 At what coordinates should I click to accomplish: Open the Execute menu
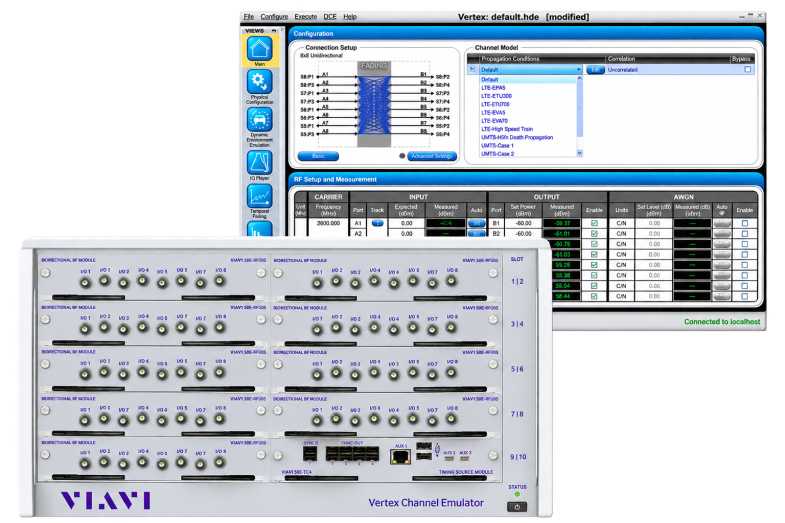click(x=305, y=17)
